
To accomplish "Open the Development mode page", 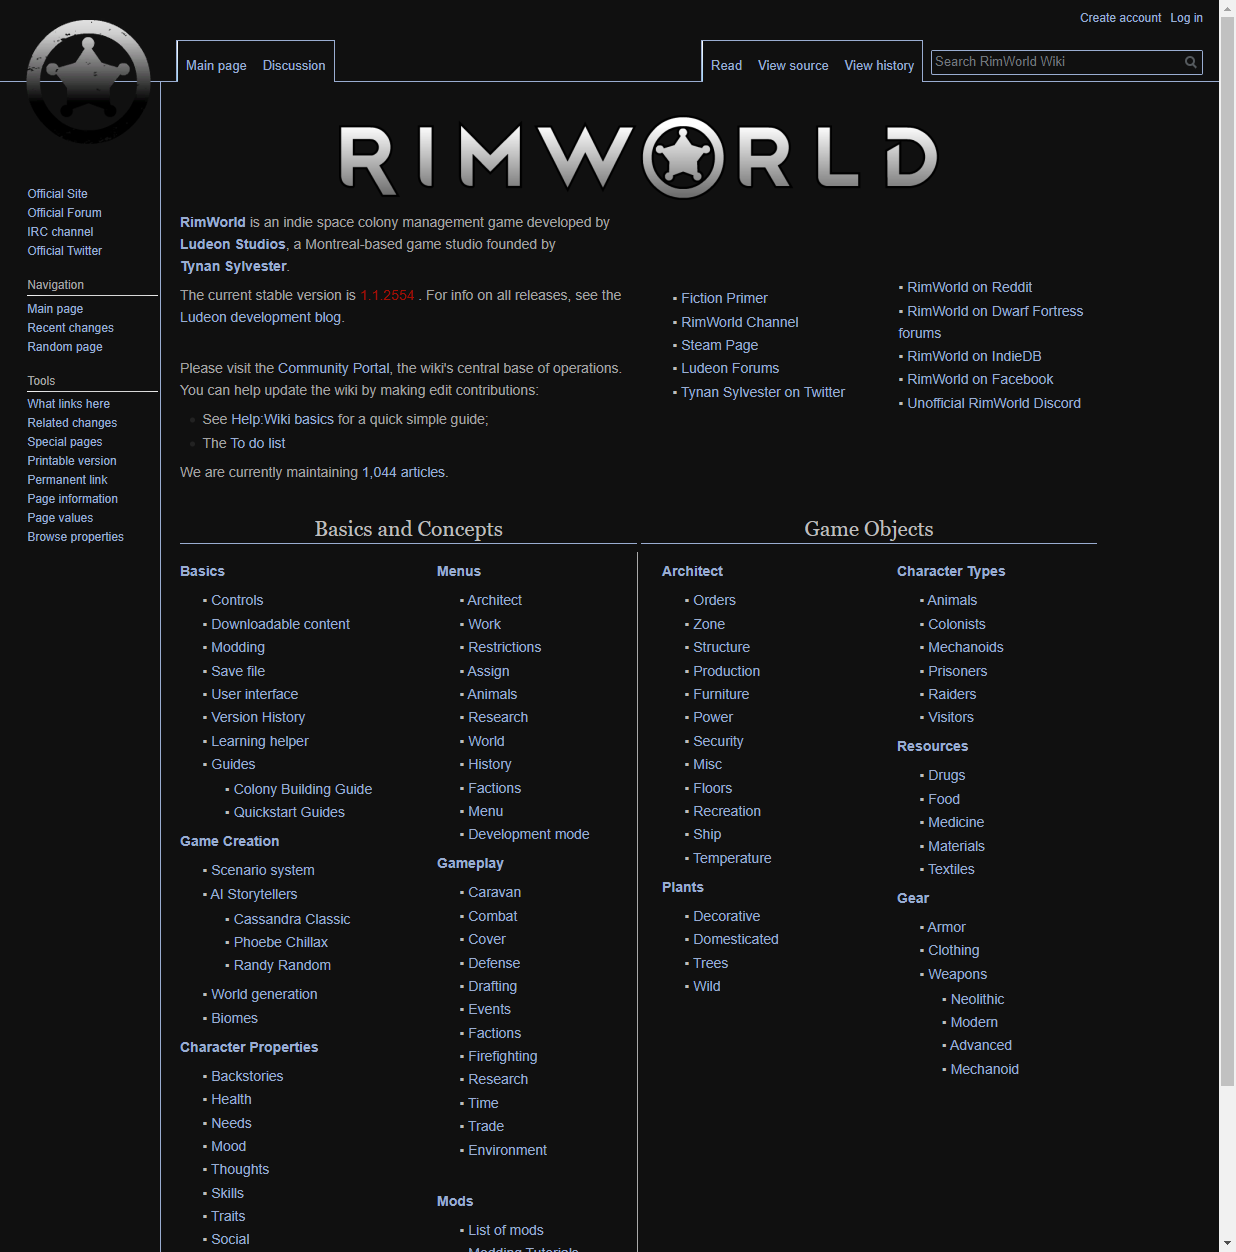I will [x=528, y=834].
